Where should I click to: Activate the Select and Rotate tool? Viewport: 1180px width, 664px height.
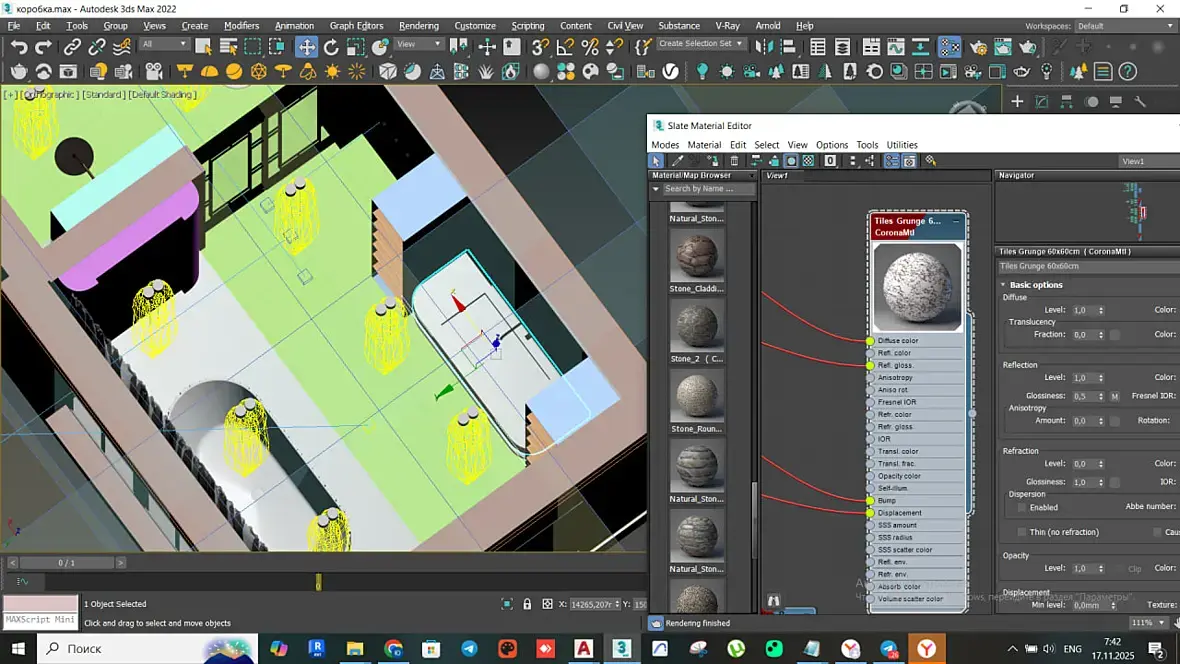331,47
